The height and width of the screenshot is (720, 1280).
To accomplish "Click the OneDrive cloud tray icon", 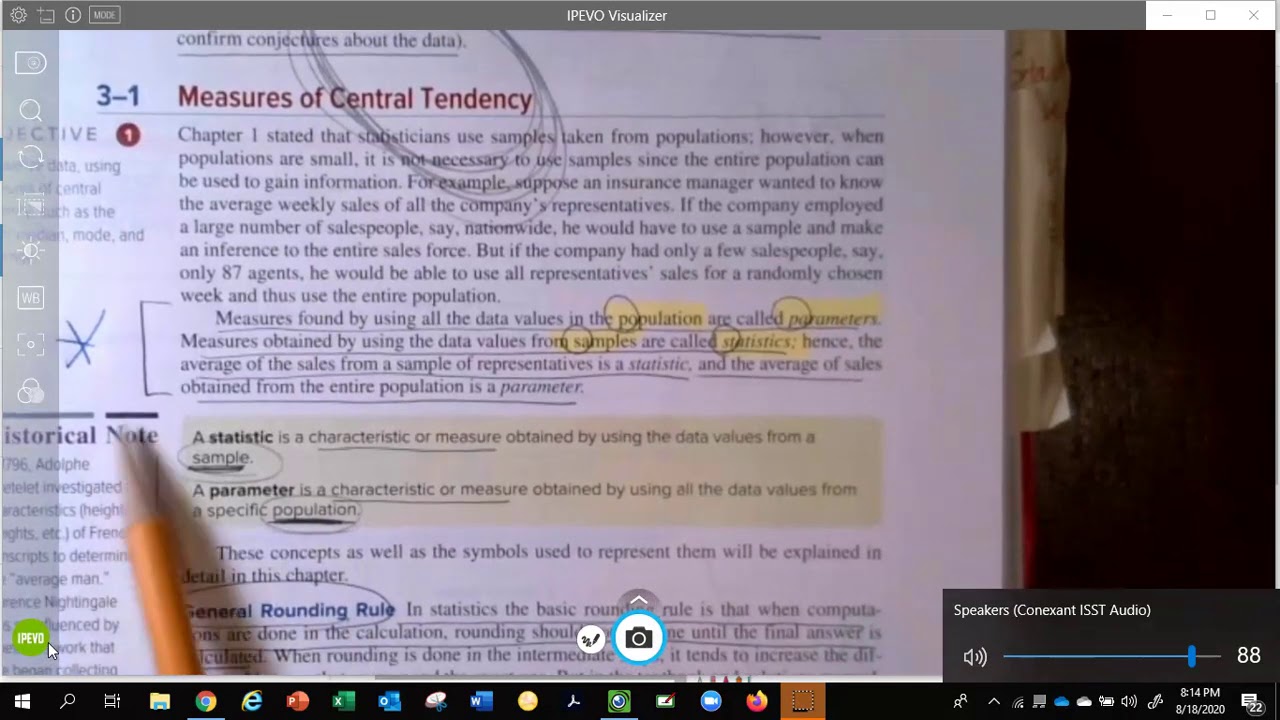I will pyautogui.click(x=1062, y=702).
